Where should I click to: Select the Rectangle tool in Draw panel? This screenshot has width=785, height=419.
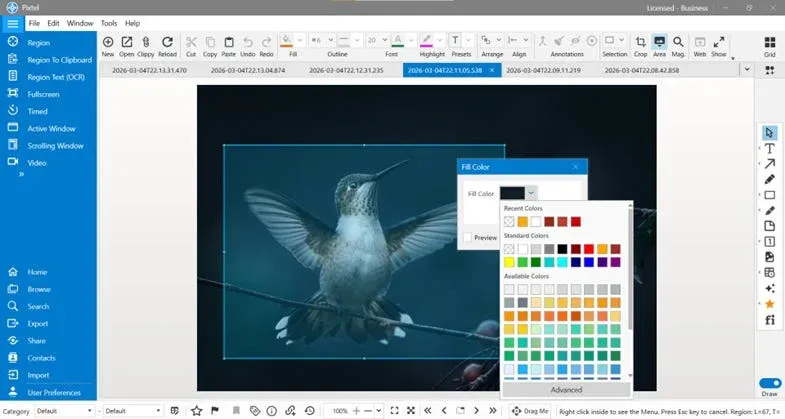pyautogui.click(x=769, y=195)
